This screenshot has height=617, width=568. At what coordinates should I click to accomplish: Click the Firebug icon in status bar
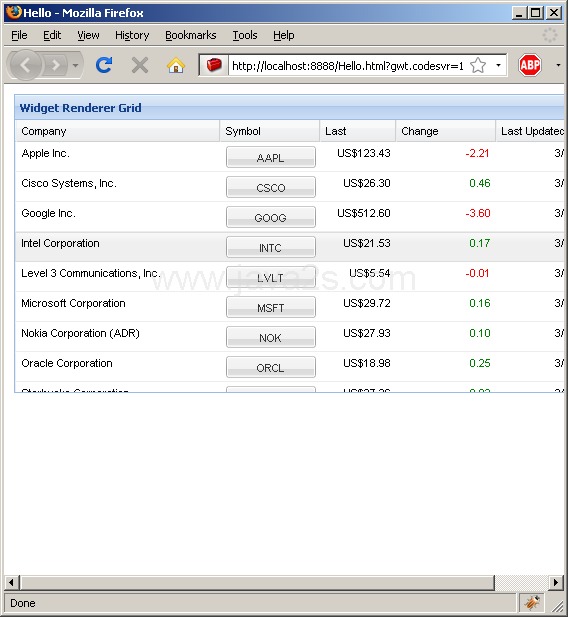[531, 602]
